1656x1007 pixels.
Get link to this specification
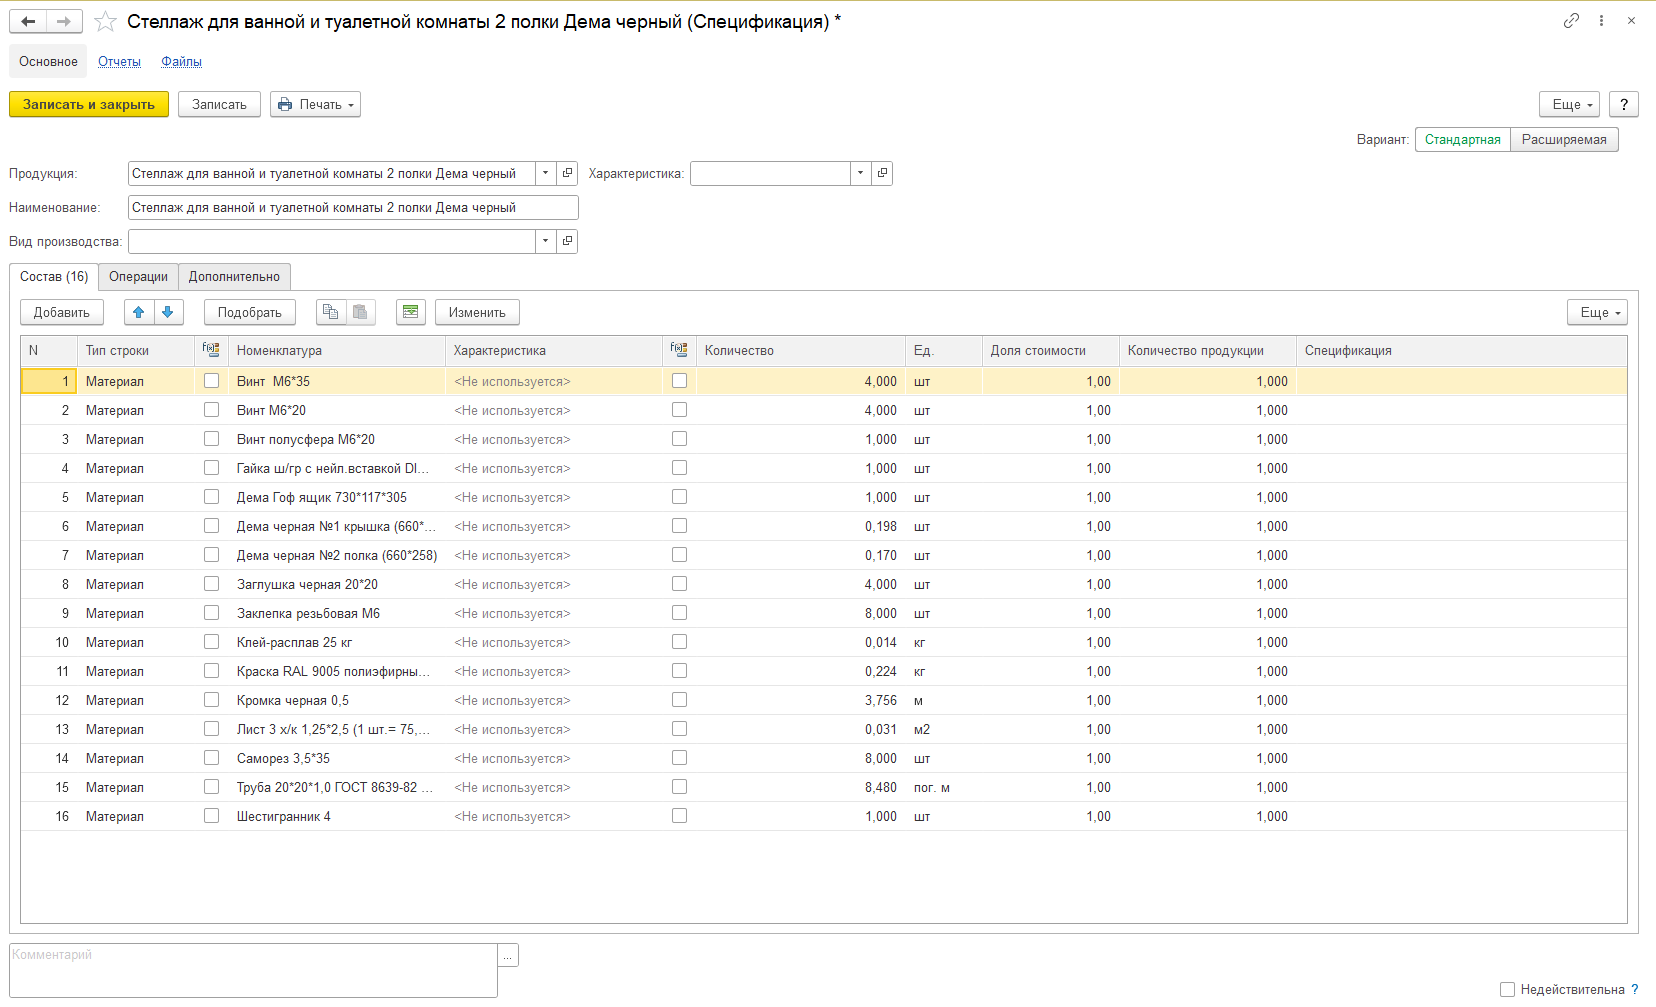[1571, 21]
